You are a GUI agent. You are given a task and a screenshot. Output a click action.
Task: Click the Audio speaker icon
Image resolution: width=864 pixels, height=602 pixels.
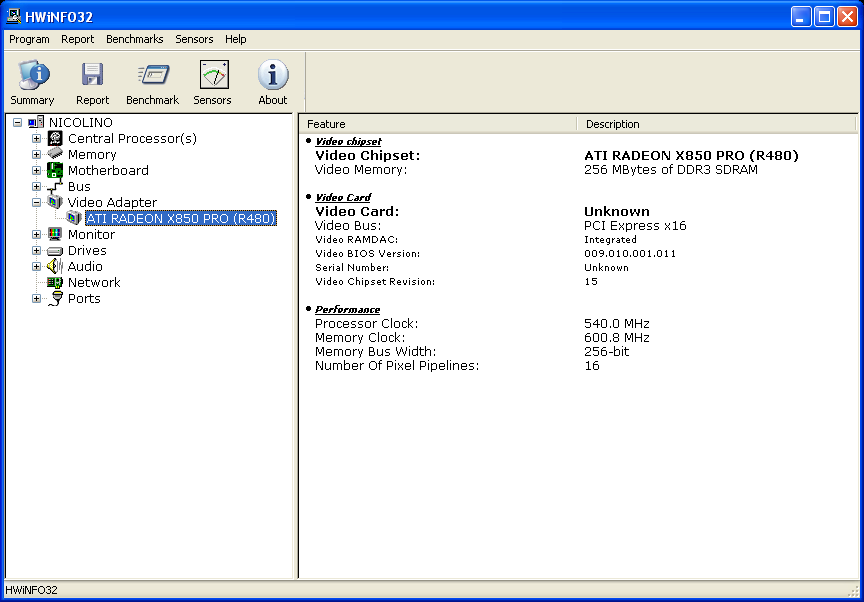click(x=55, y=267)
